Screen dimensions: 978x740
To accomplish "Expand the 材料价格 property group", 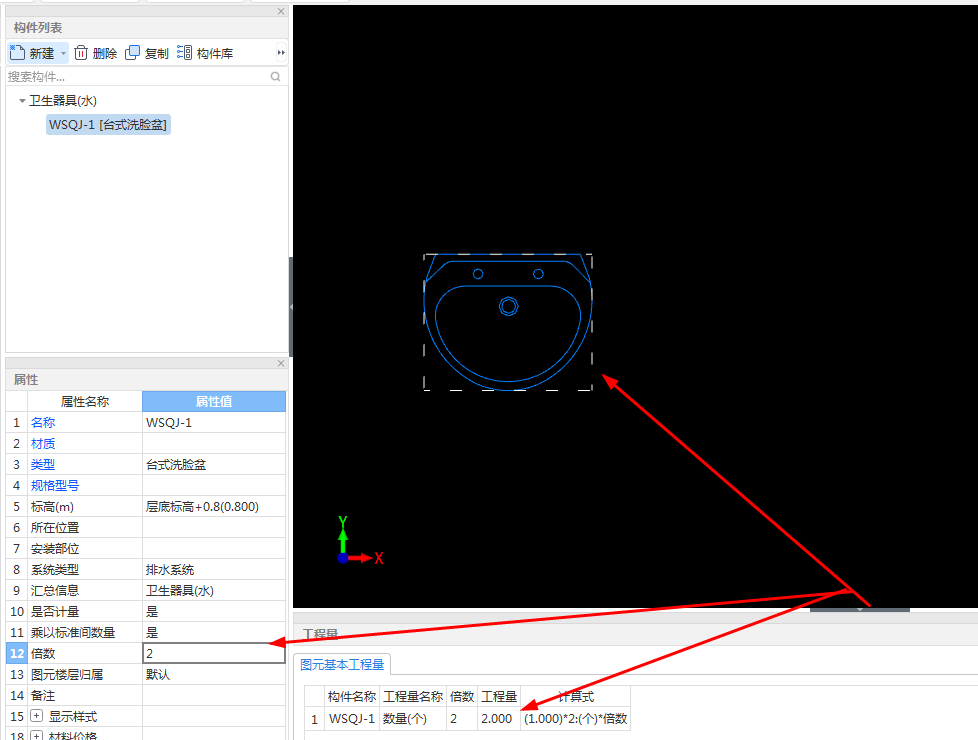I will coord(37,736).
